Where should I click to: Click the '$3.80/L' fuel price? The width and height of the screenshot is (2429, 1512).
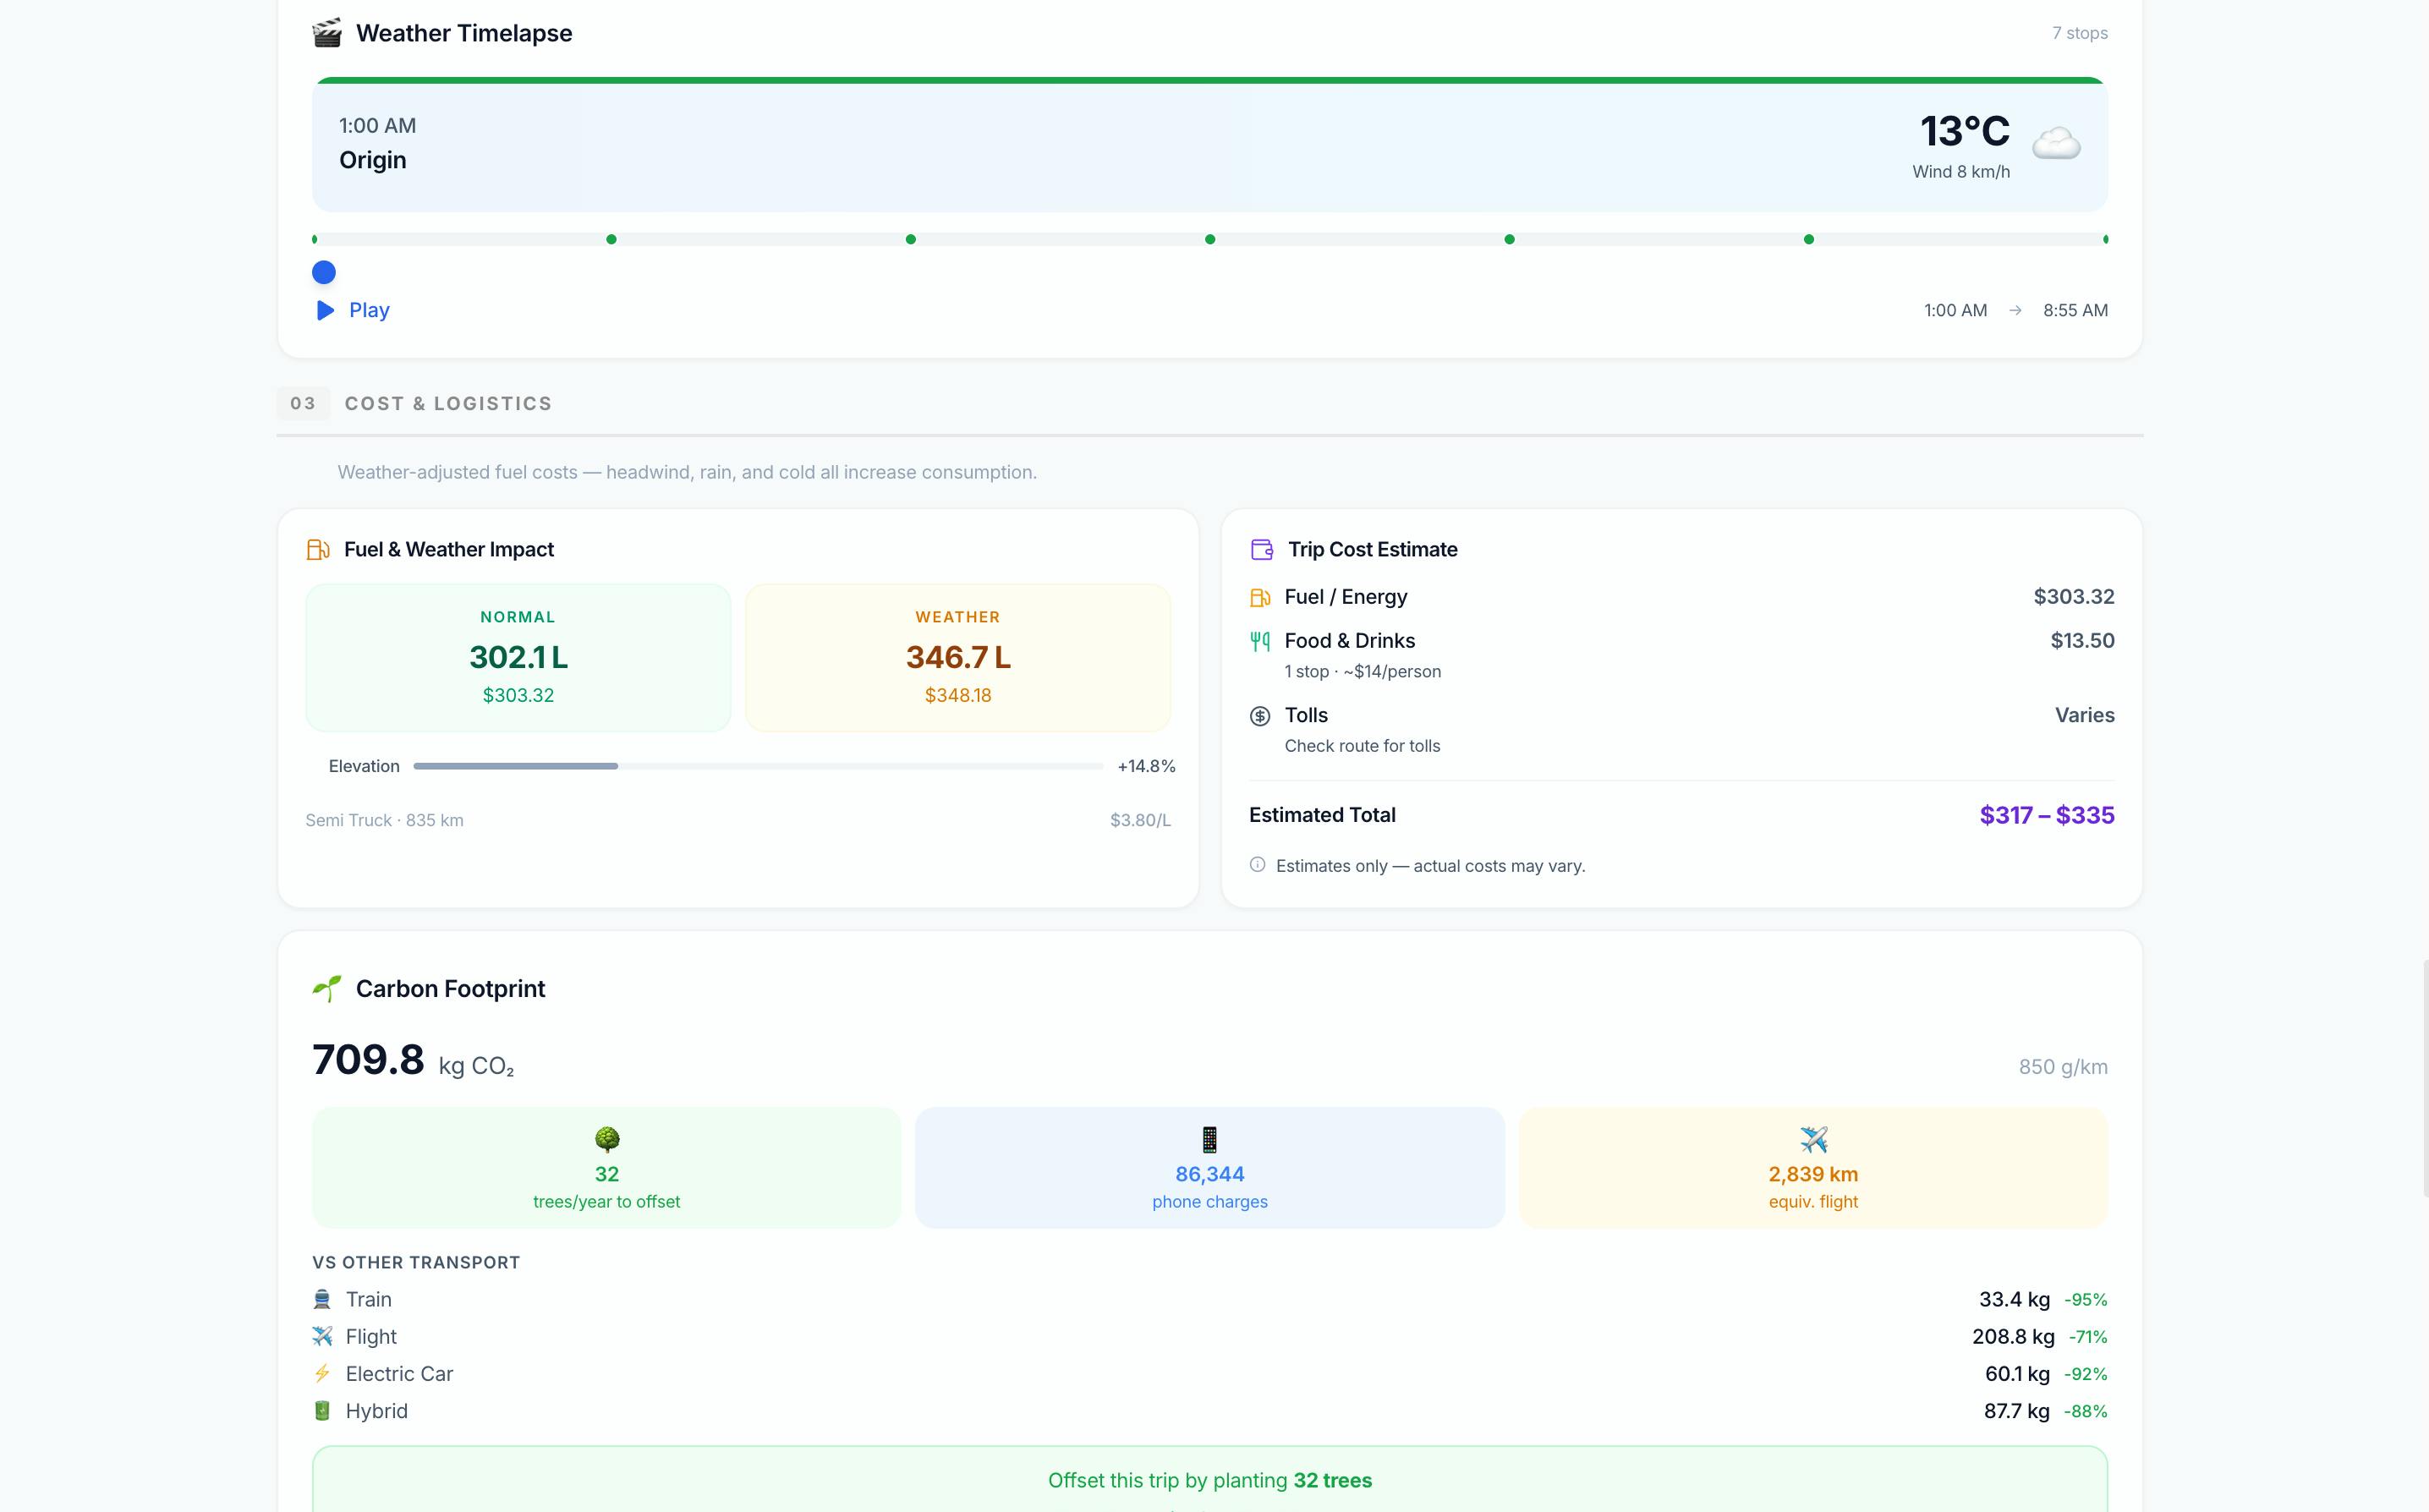(x=1140, y=820)
